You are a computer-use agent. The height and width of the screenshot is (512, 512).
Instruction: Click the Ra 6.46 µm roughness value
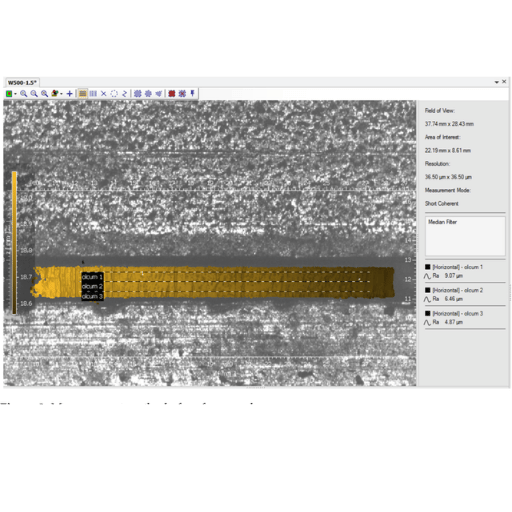[448, 299]
